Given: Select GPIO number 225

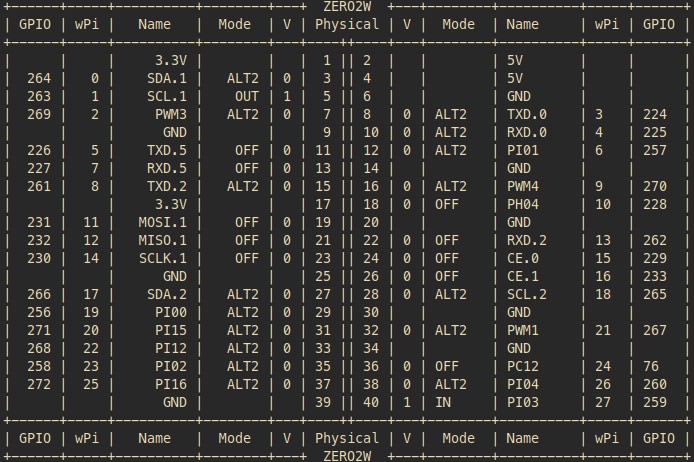Looking at the screenshot, I should tap(655, 132).
